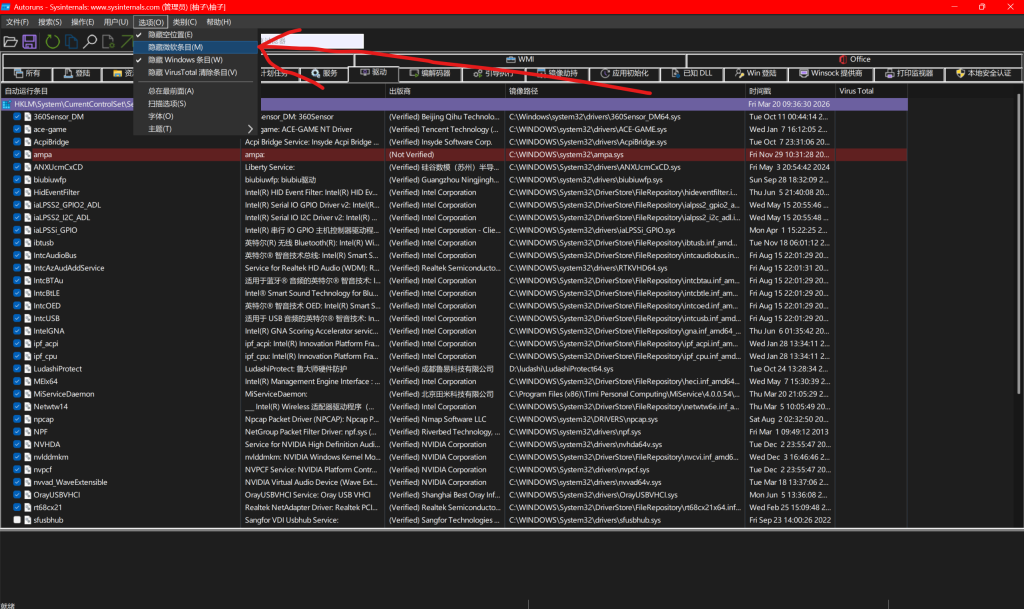This screenshot has height=609, width=1024.
Task: Select 隐藏微软条目(M) menu option
Action: click(x=176, y=47)
